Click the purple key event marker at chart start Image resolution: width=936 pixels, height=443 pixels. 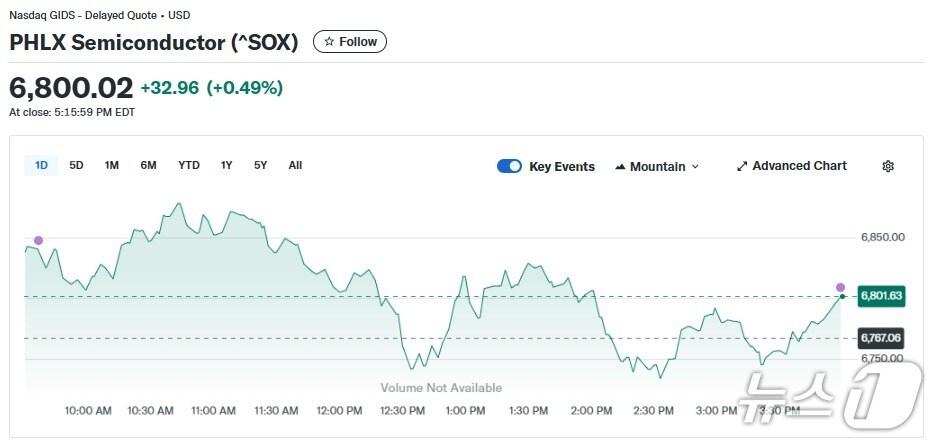point(38,240)
